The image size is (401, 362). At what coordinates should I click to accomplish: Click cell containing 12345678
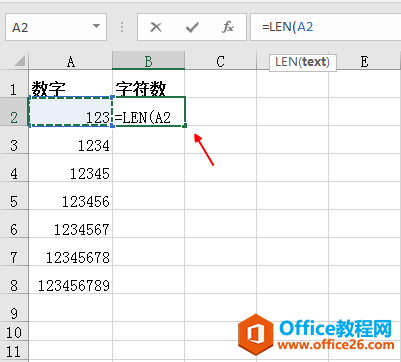[x=71, y=252]
